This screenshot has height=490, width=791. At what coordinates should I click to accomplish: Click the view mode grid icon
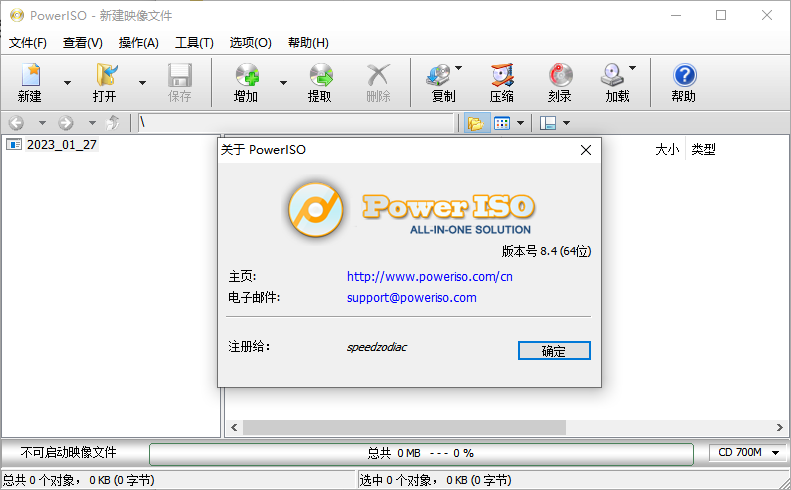tap(502, 123)
